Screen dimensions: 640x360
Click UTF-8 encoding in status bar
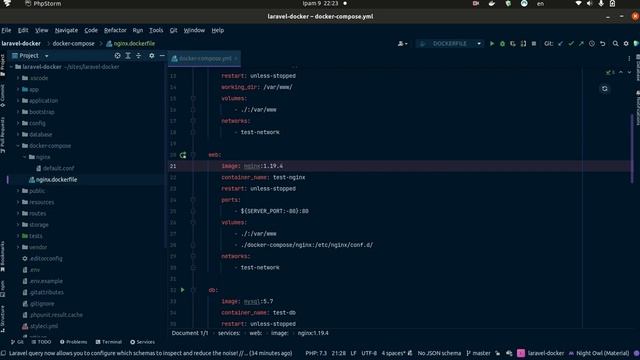pyautogui.click(x=369, y=353)
